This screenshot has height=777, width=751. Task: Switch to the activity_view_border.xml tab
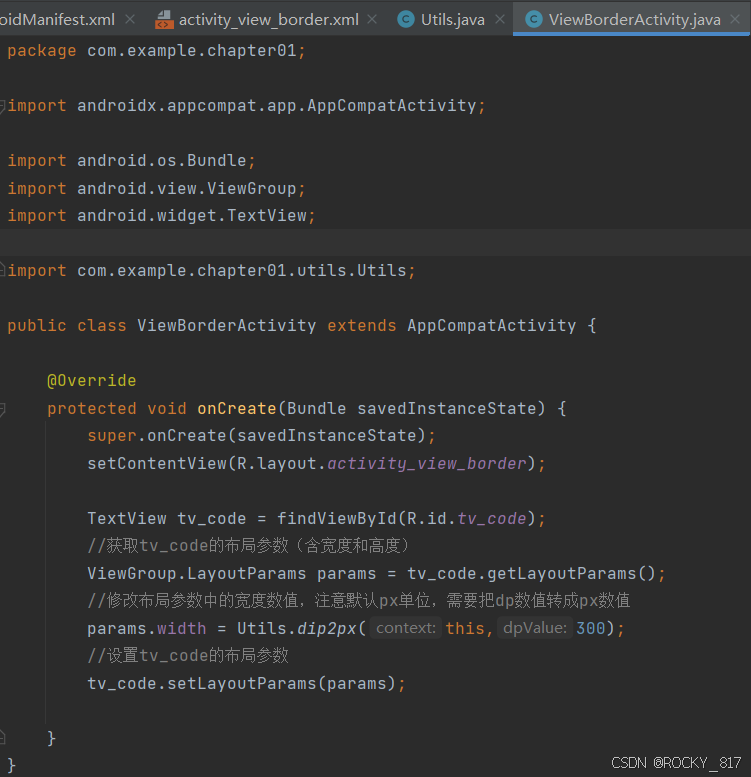(268, 20)
